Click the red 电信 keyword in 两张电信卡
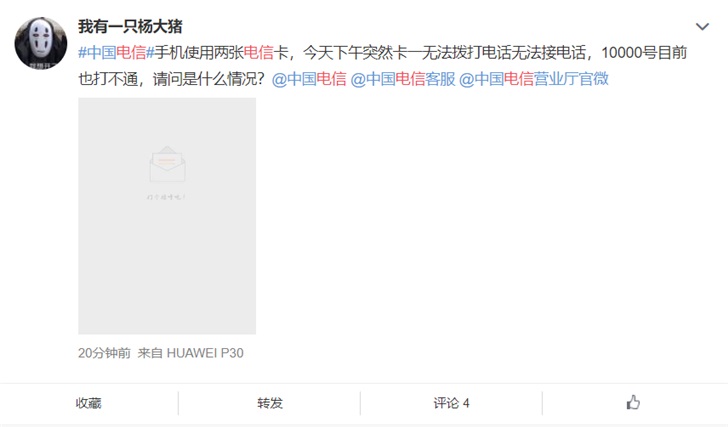The height and width of the screenshot is (427, 728). click(x=259, y=52)
